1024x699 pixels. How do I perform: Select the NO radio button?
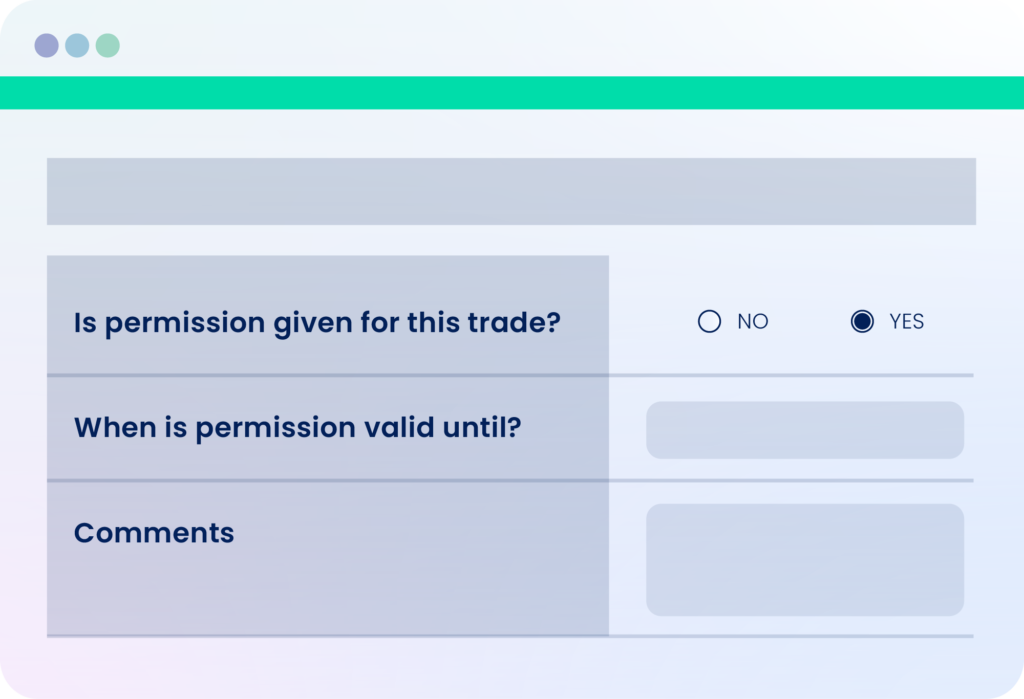coord(709,321)
